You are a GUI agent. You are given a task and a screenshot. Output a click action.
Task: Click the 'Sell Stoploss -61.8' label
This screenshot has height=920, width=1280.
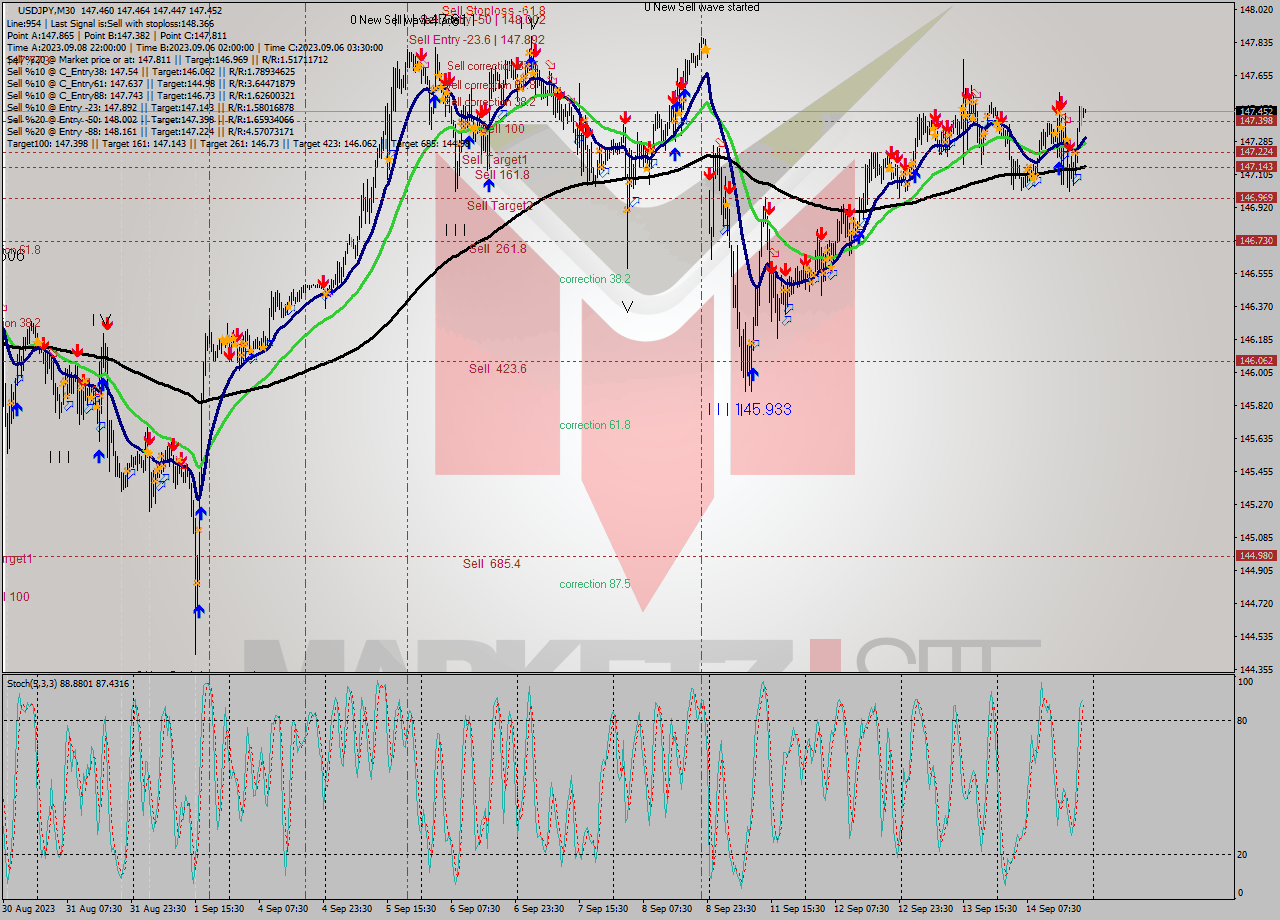(x=494, y=11)
